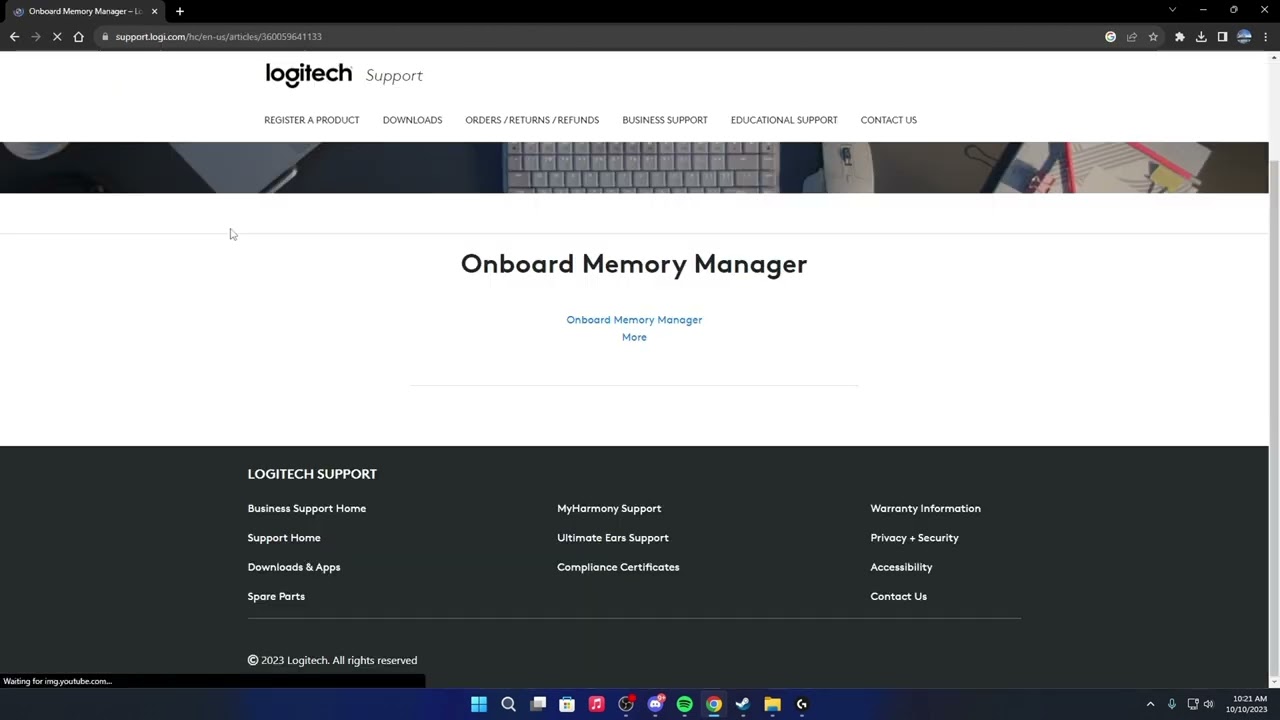Viewport: 1280px width, 720px height.
Task: Open the Chrome extensions puzzle menu
Action: click(1180, 37)
